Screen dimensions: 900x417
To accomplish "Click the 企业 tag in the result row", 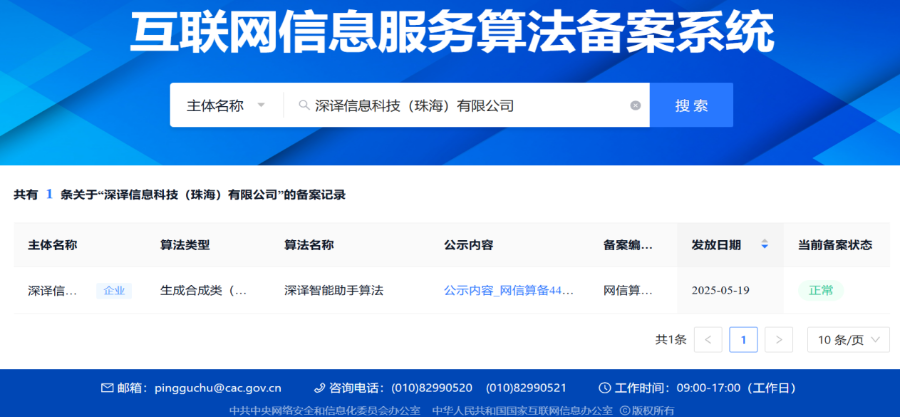I will 114,291.
